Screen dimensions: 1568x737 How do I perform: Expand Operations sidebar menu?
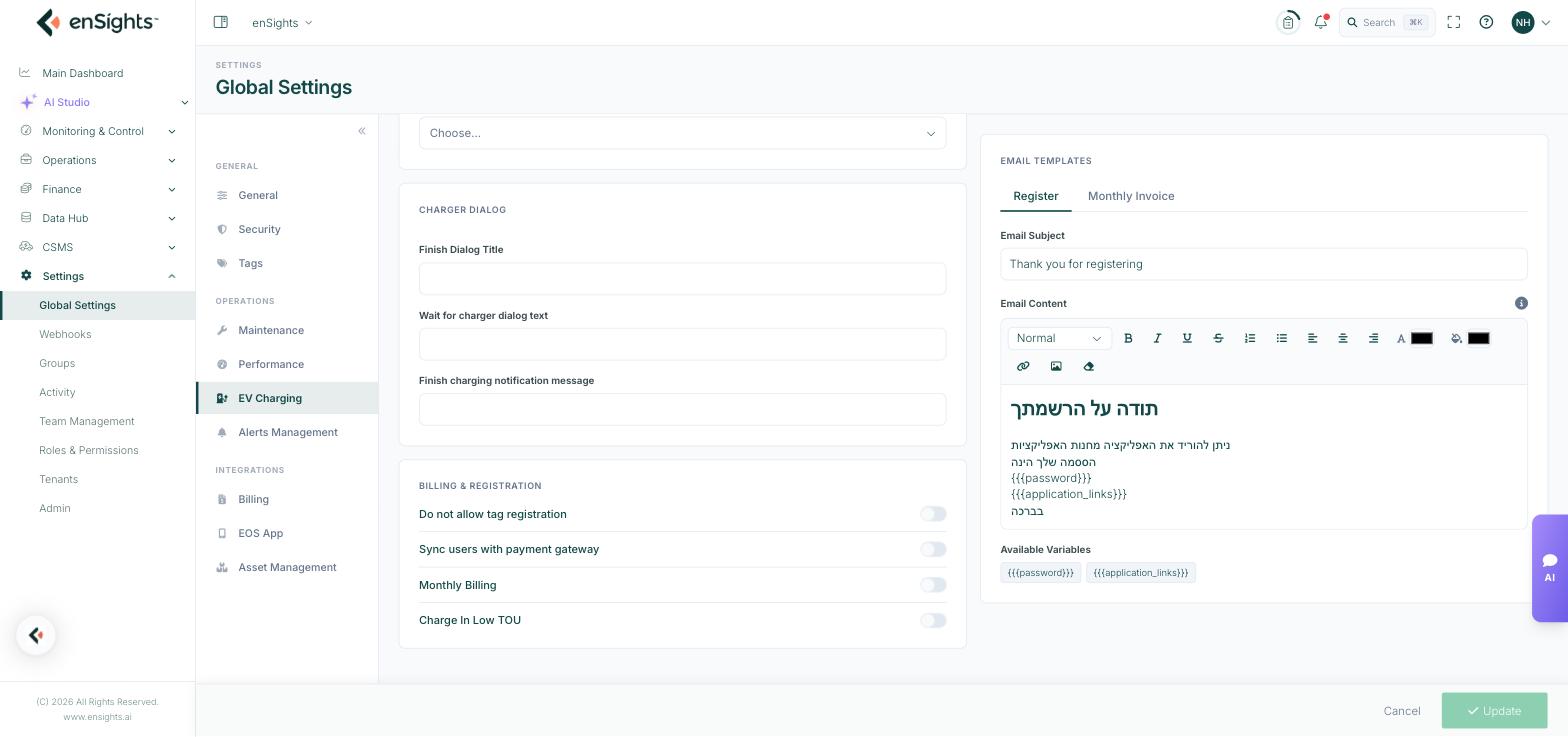point(98,160)
